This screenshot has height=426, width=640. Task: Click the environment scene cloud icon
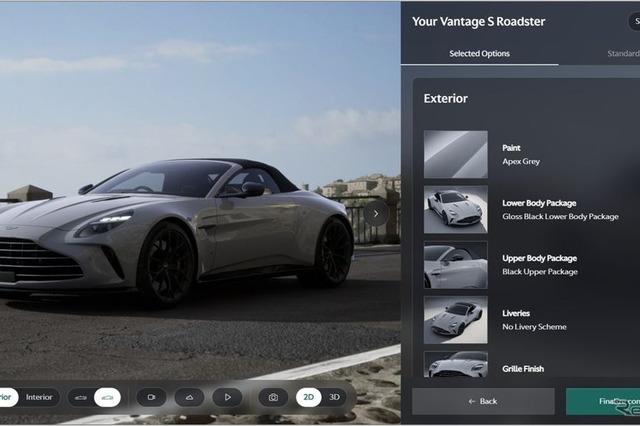[x=189, y=397]
